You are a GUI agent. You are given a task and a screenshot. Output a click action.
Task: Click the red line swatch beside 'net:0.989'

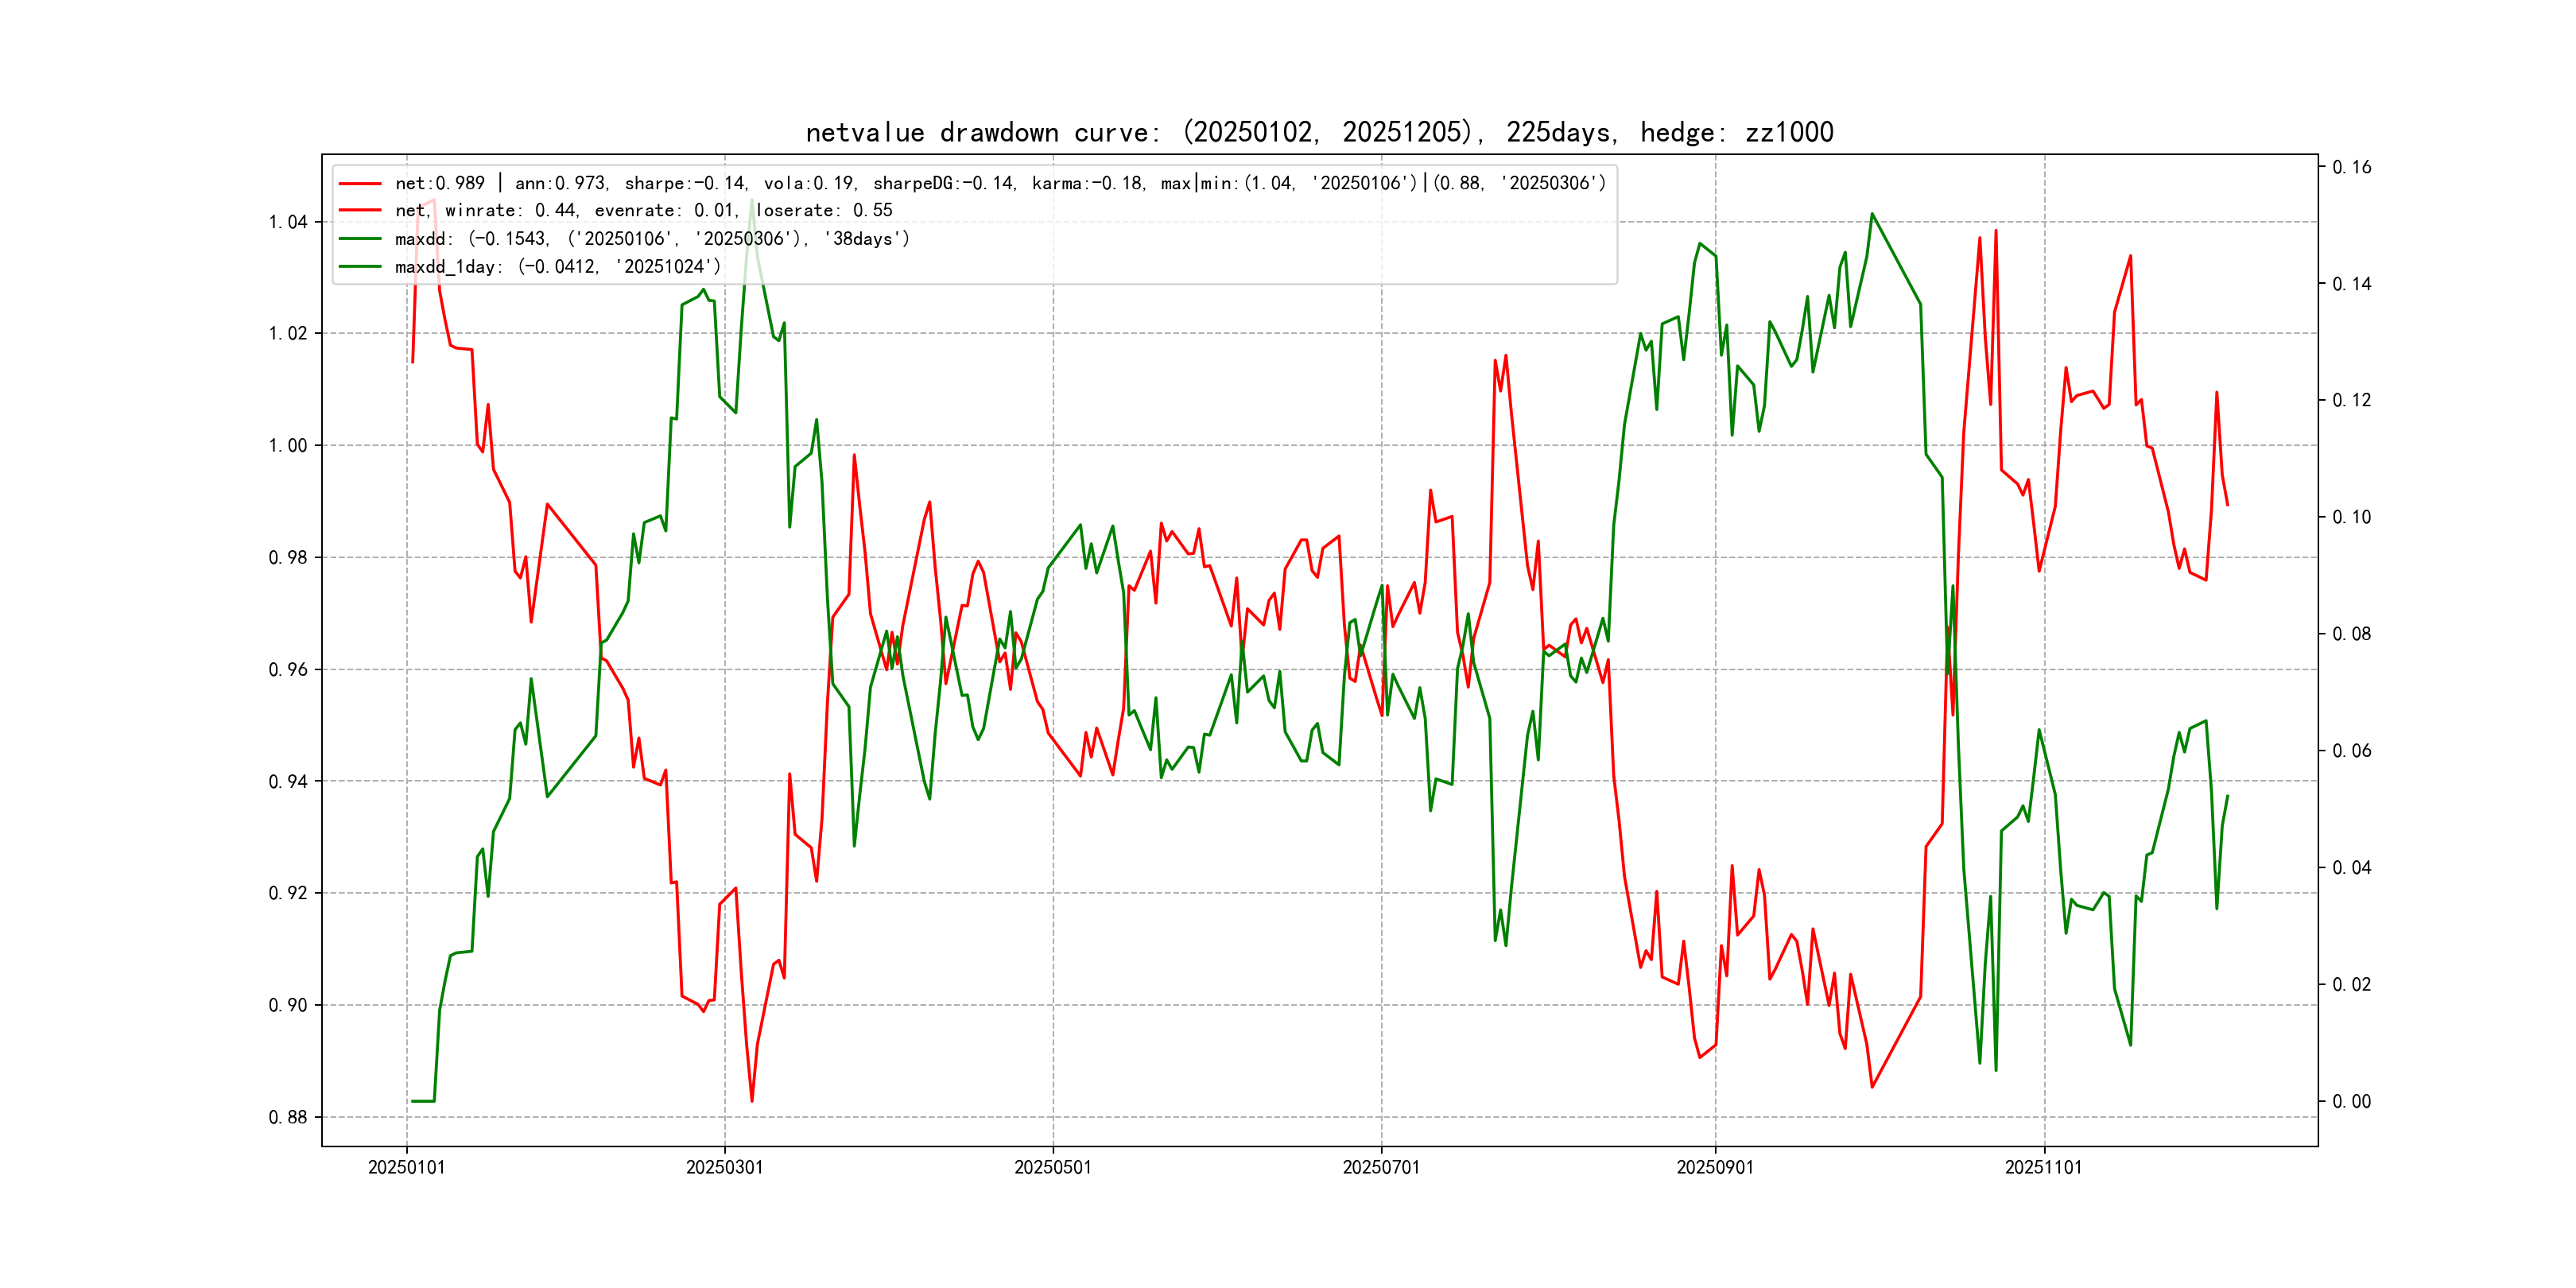[x=360, y=183]
